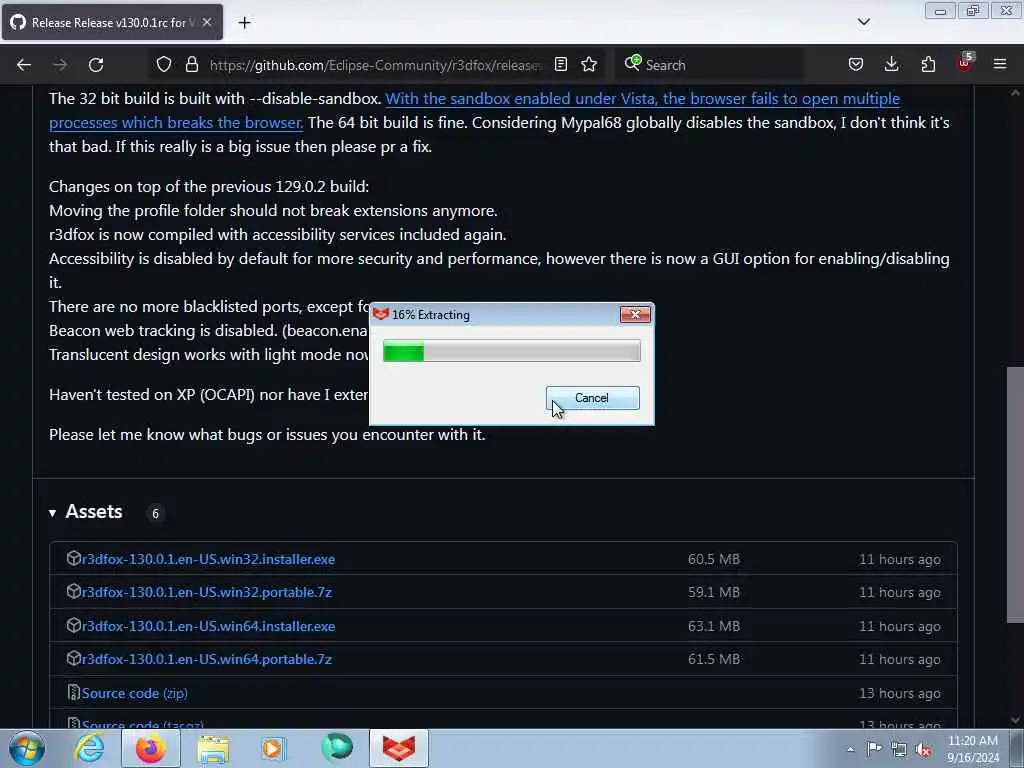Click package icon beside win32.installer.exe
The height and width of the screenshot is (768, 1024).
coord(74,558)
